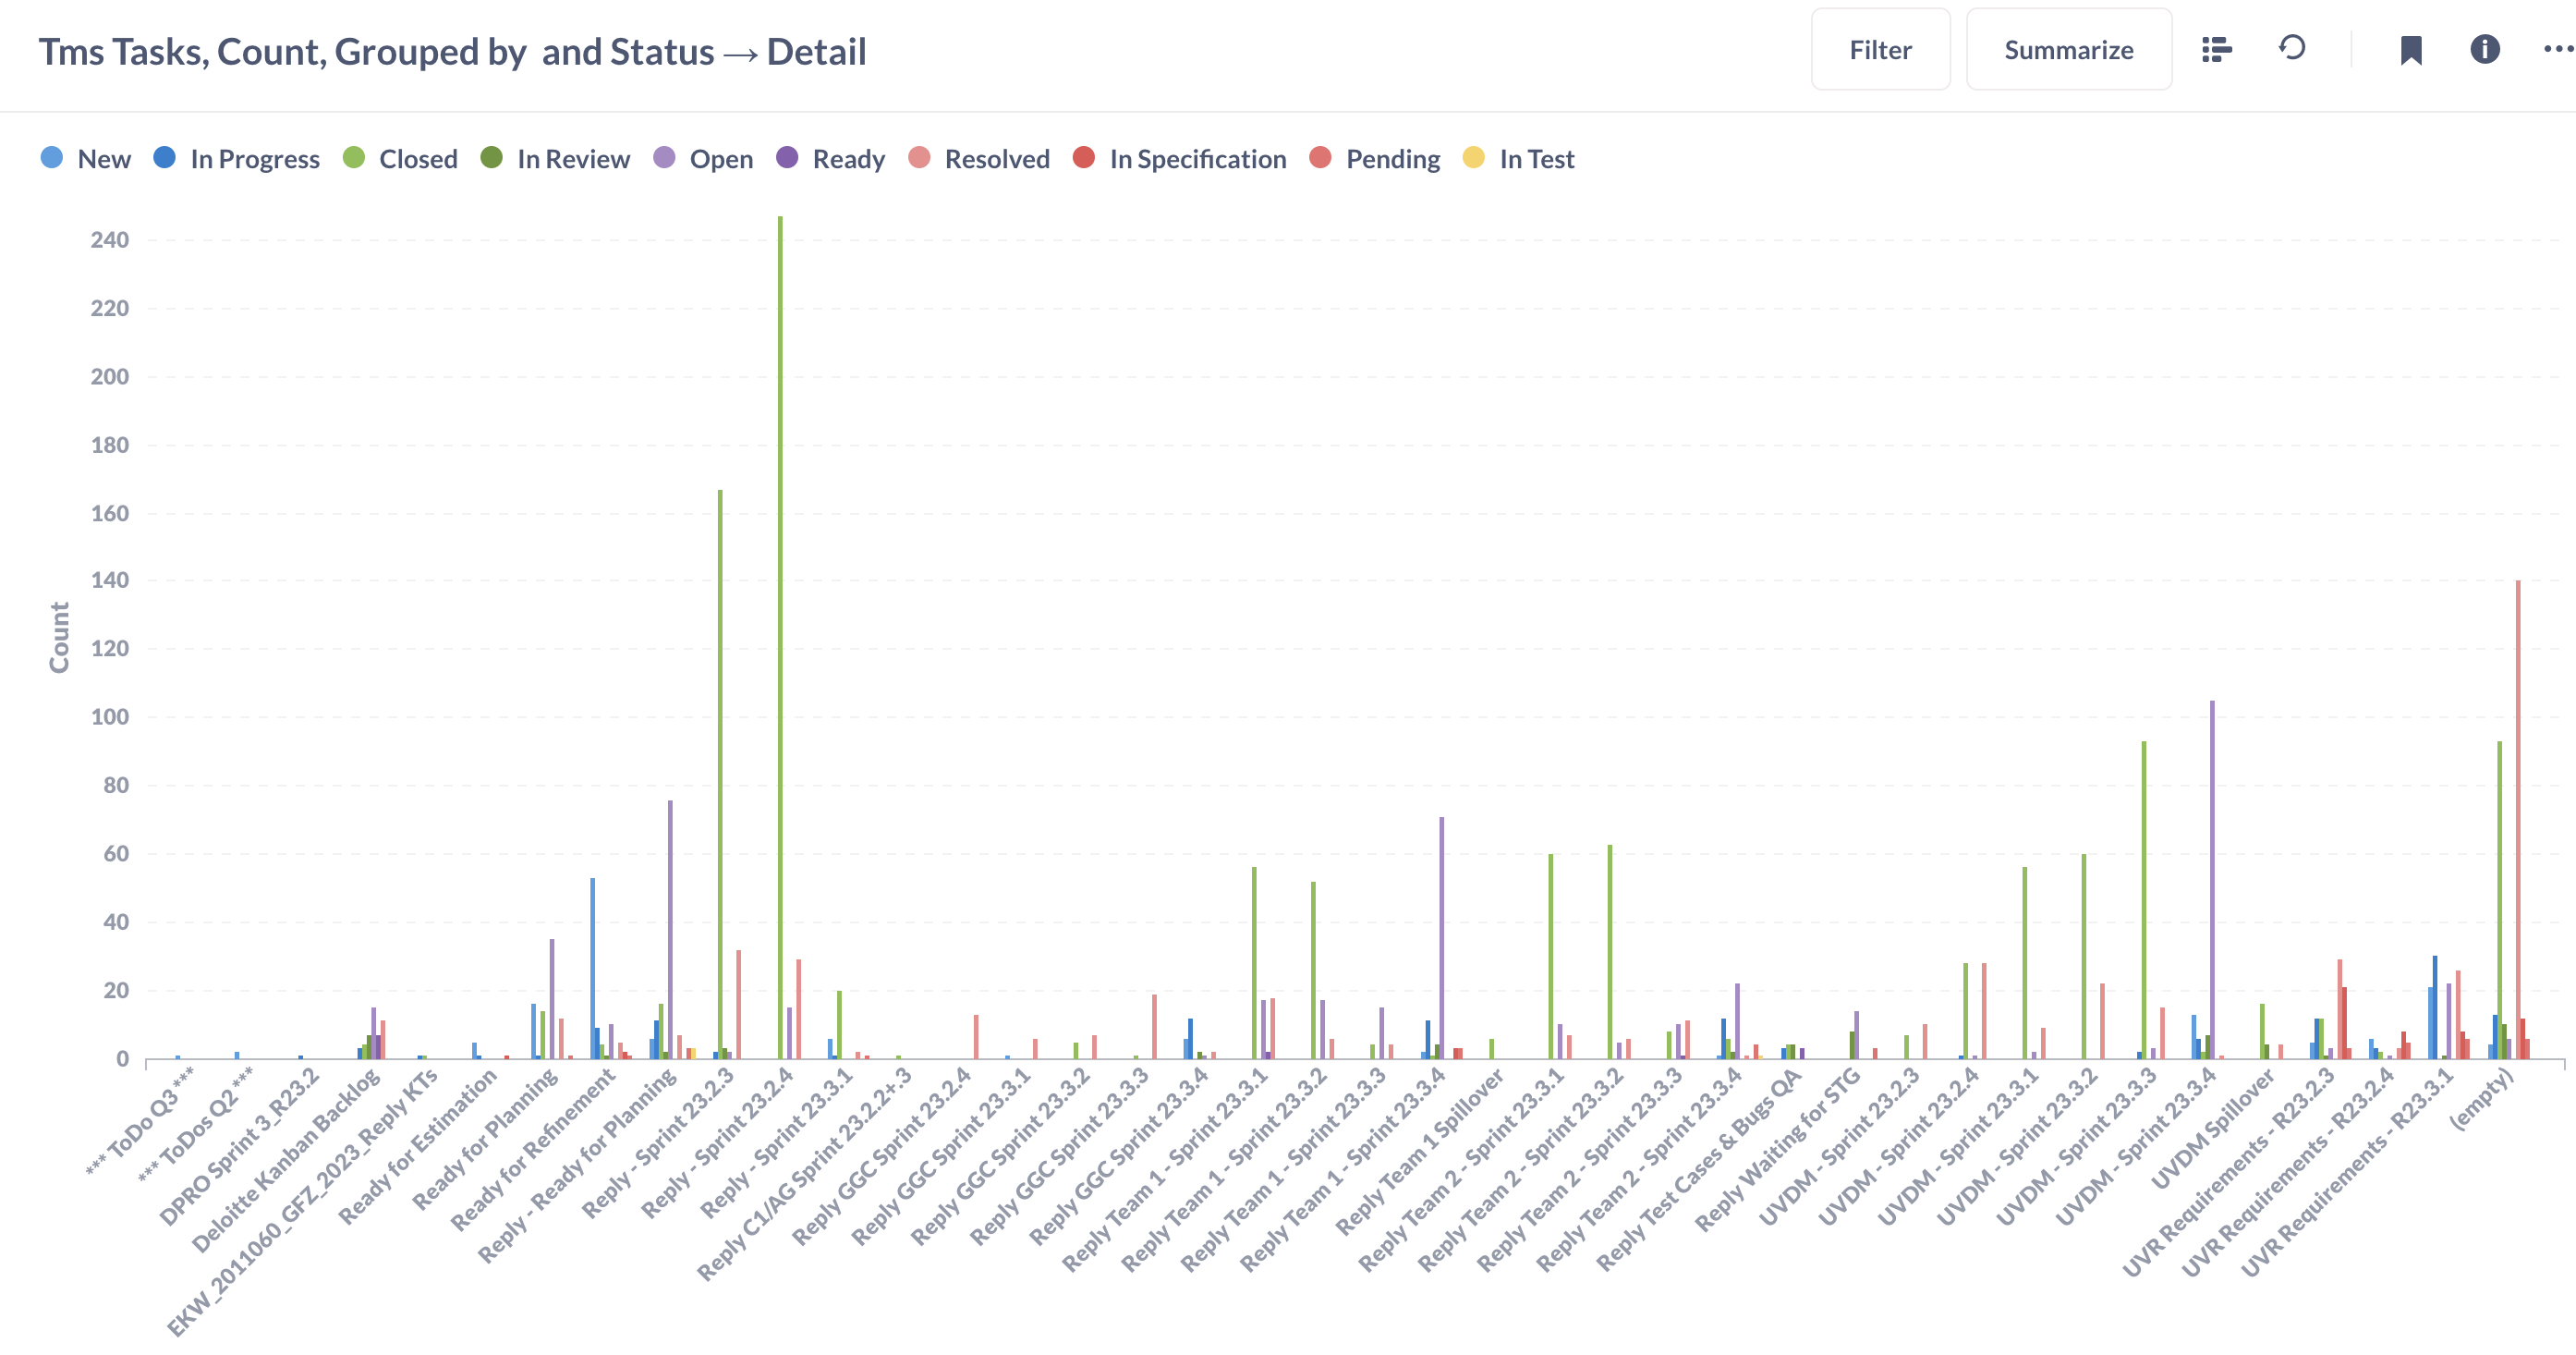The image size is (2576, 1355).
Task: Click the table view icon
Action: (x=2215, y=49)
